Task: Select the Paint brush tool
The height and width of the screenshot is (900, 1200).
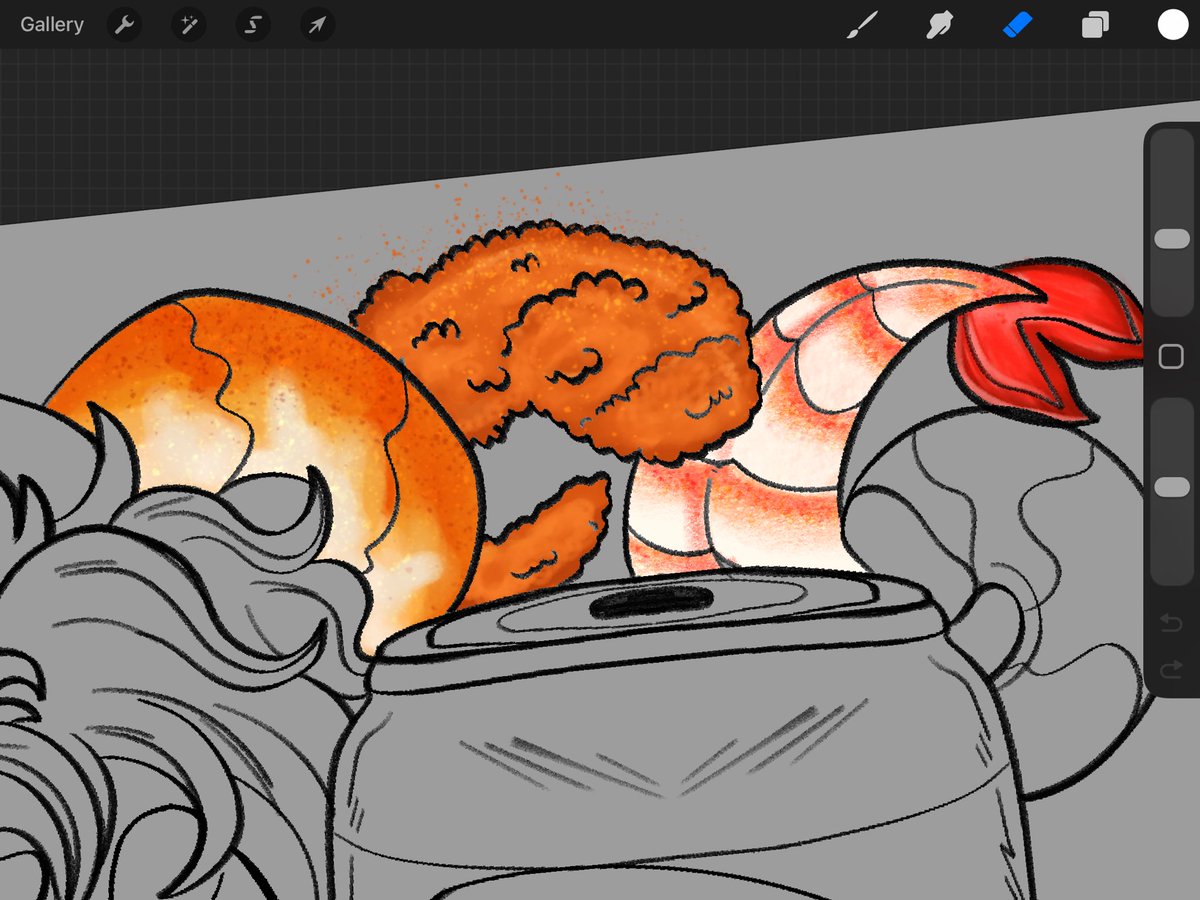Action: tap(860, 25)
